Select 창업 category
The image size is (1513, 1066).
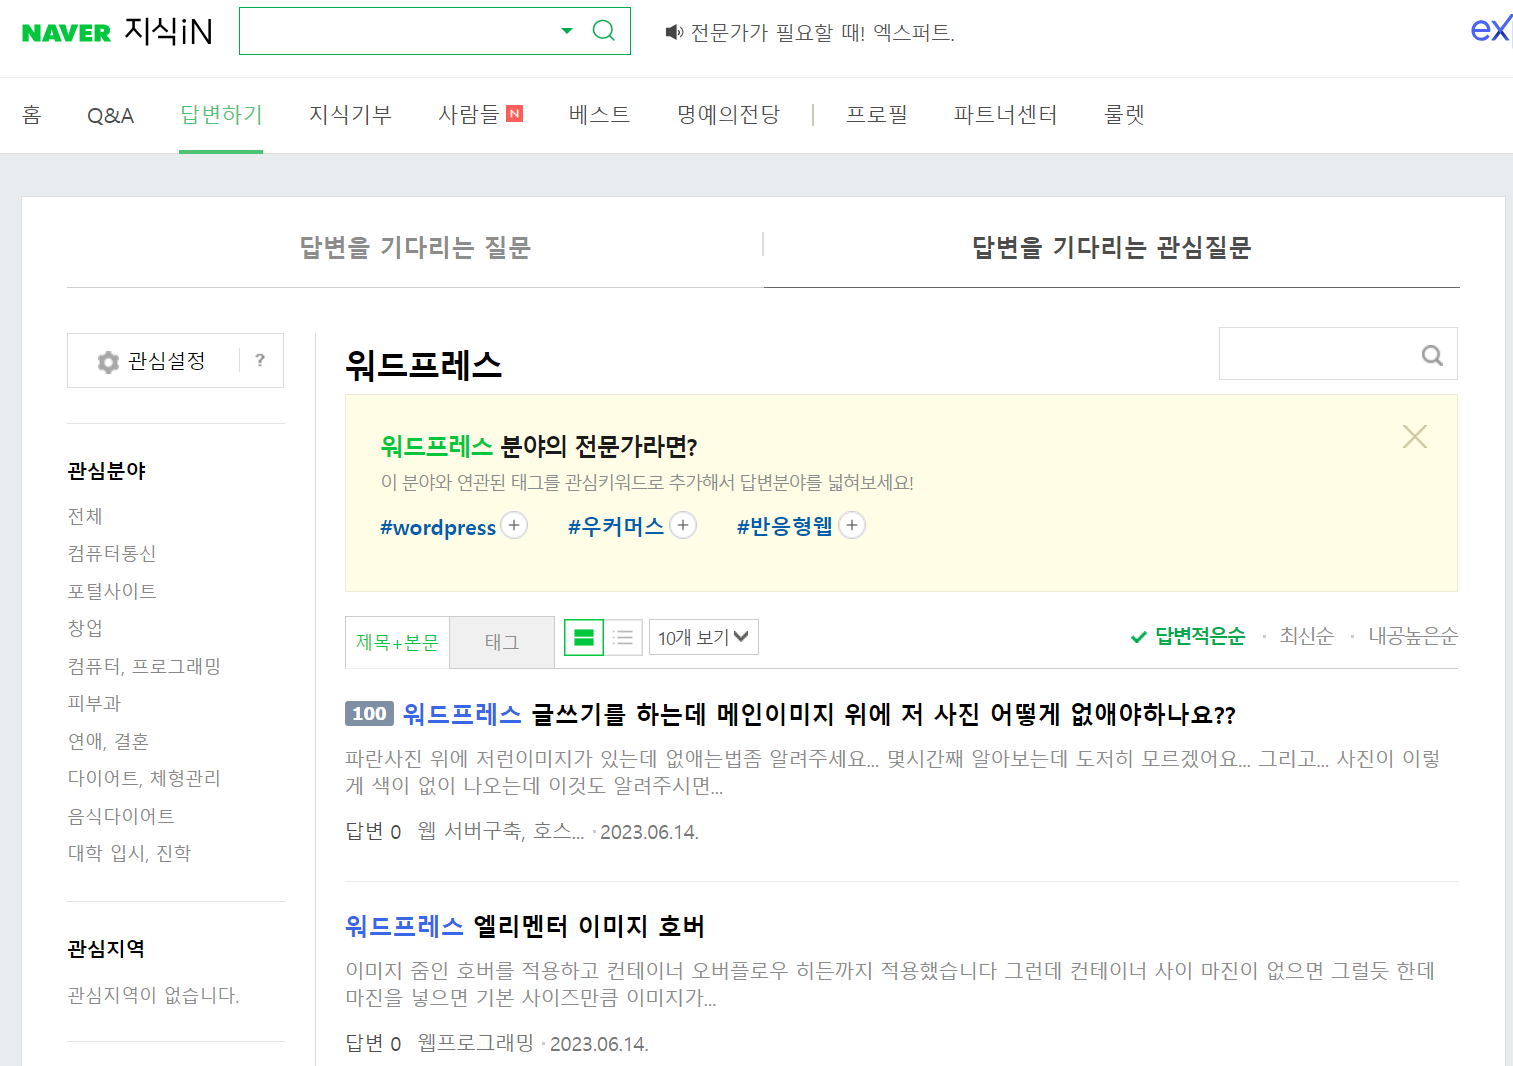coord(85,628)
